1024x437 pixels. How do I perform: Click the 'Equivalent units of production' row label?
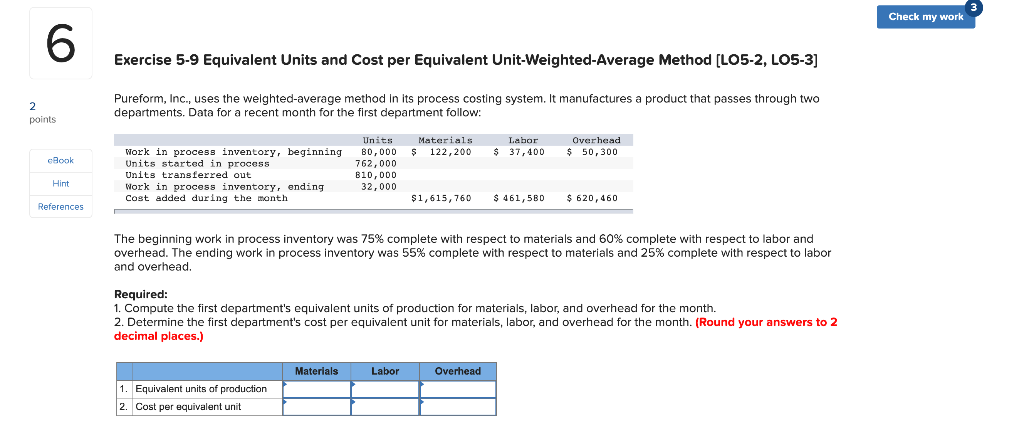tap(201, 389)
